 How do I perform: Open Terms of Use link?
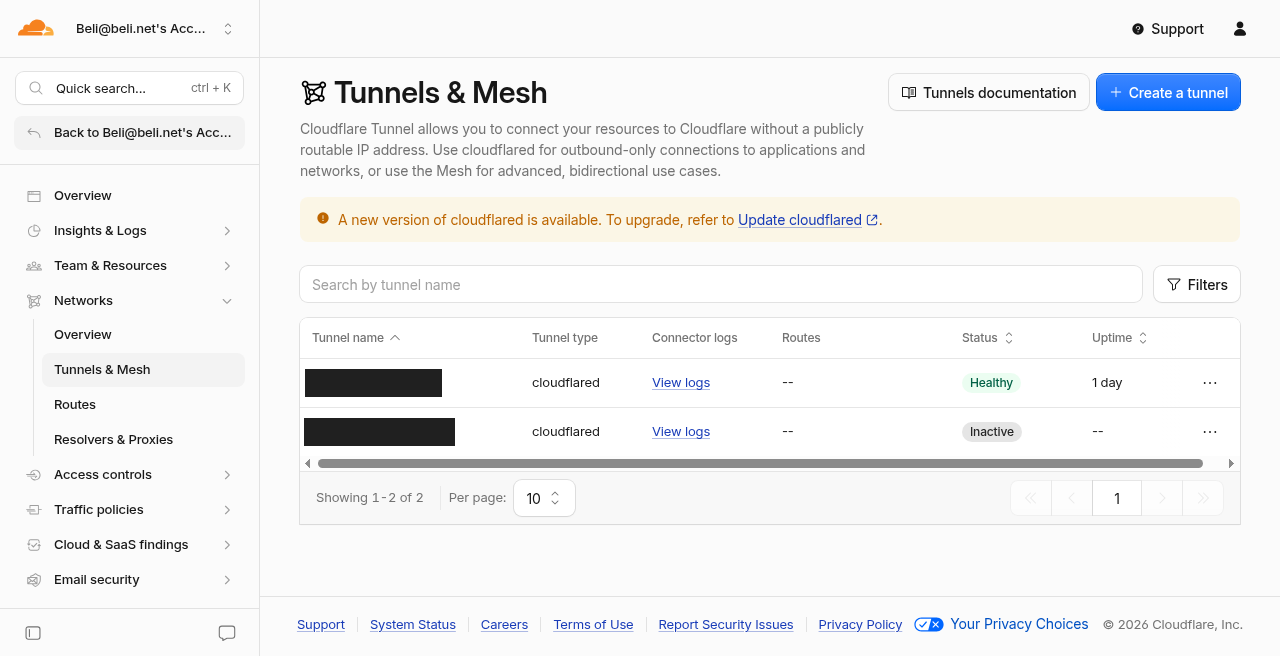pyautogui.click(x=593, y=625)
